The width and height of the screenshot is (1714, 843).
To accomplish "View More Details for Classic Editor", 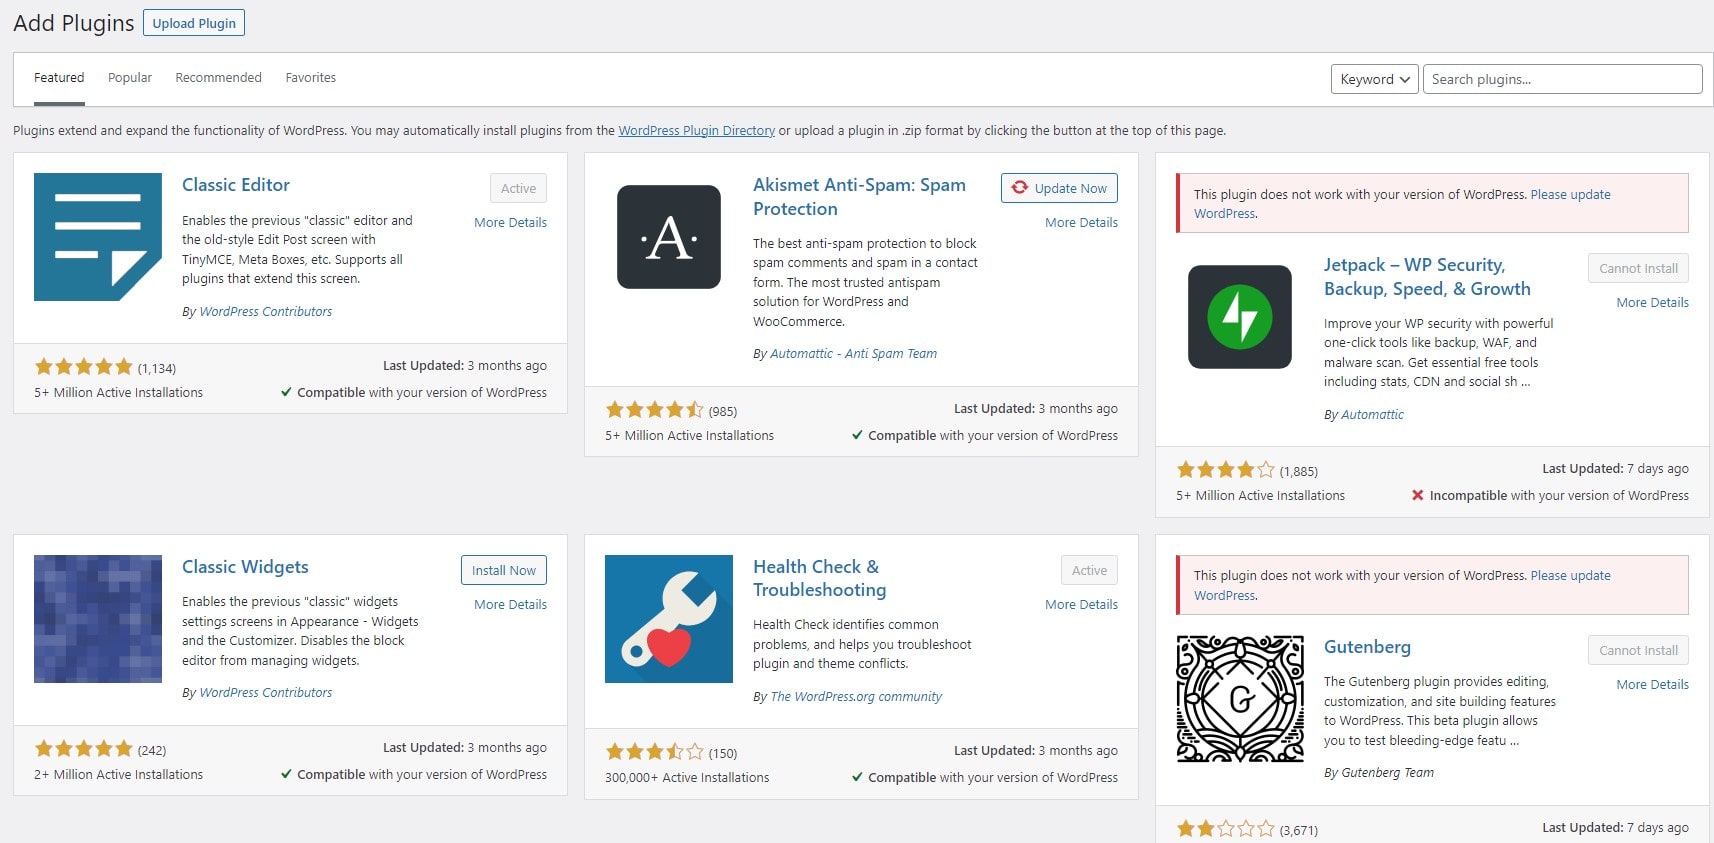I will pos(510,223).
